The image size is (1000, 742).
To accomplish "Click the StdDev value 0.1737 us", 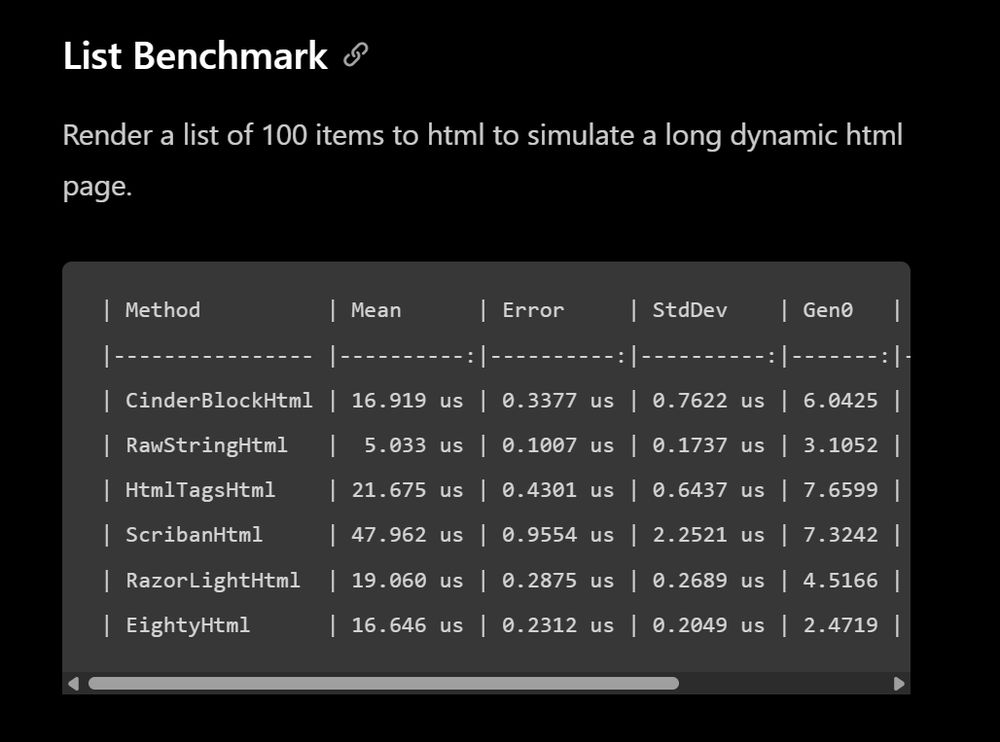I will 708,445.
